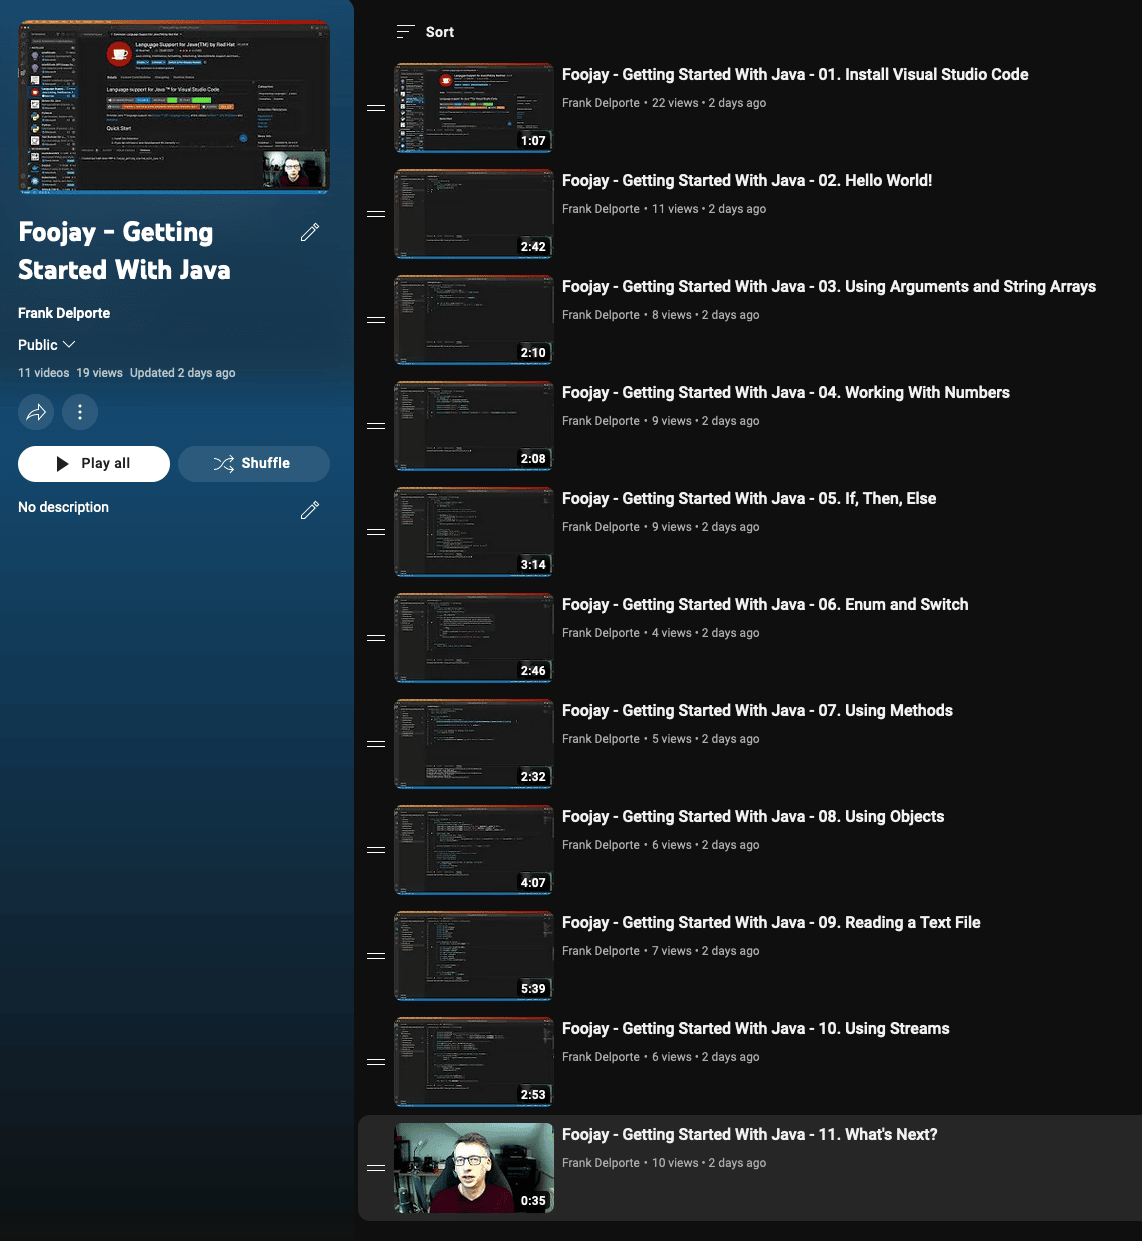Open the Public visibility dropdown

(47, 345)
